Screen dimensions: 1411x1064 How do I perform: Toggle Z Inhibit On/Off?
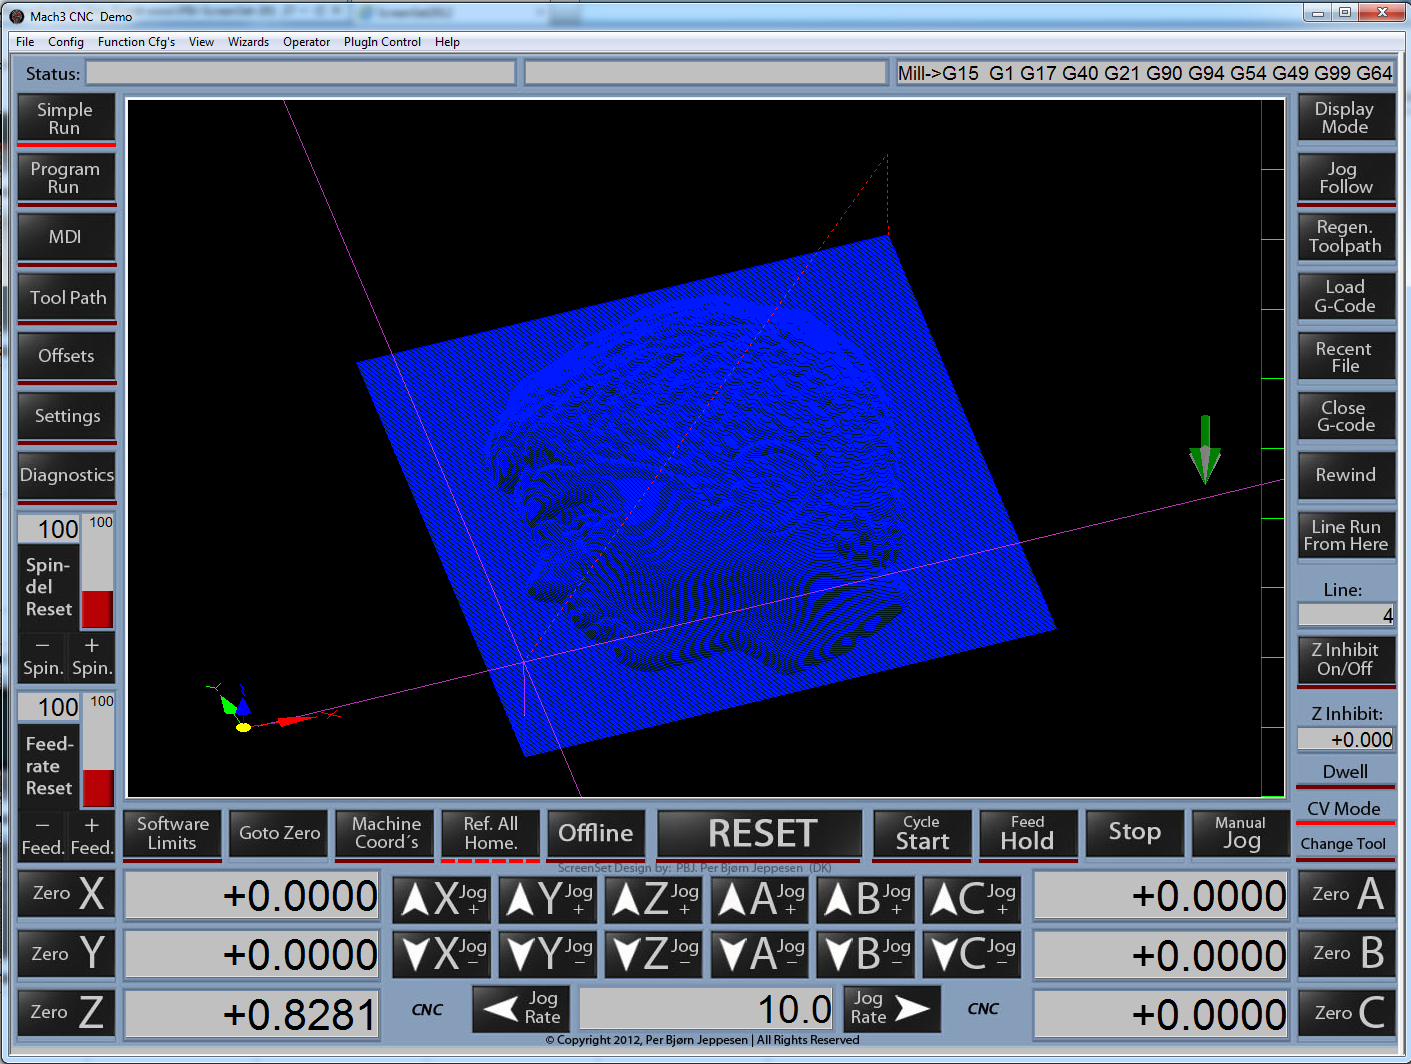pos(1346,660)
